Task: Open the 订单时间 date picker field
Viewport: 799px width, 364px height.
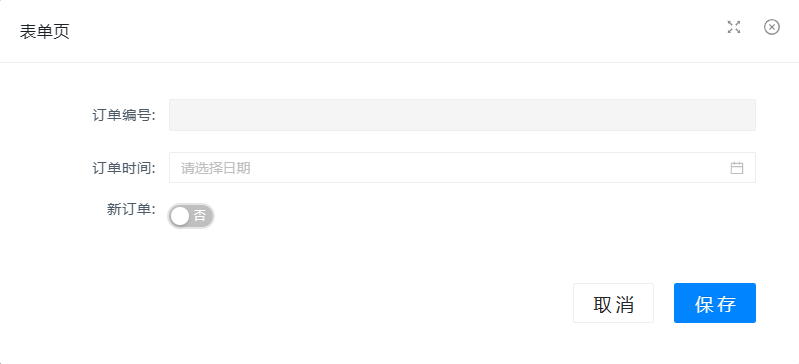Action: [x=462, y=167]
